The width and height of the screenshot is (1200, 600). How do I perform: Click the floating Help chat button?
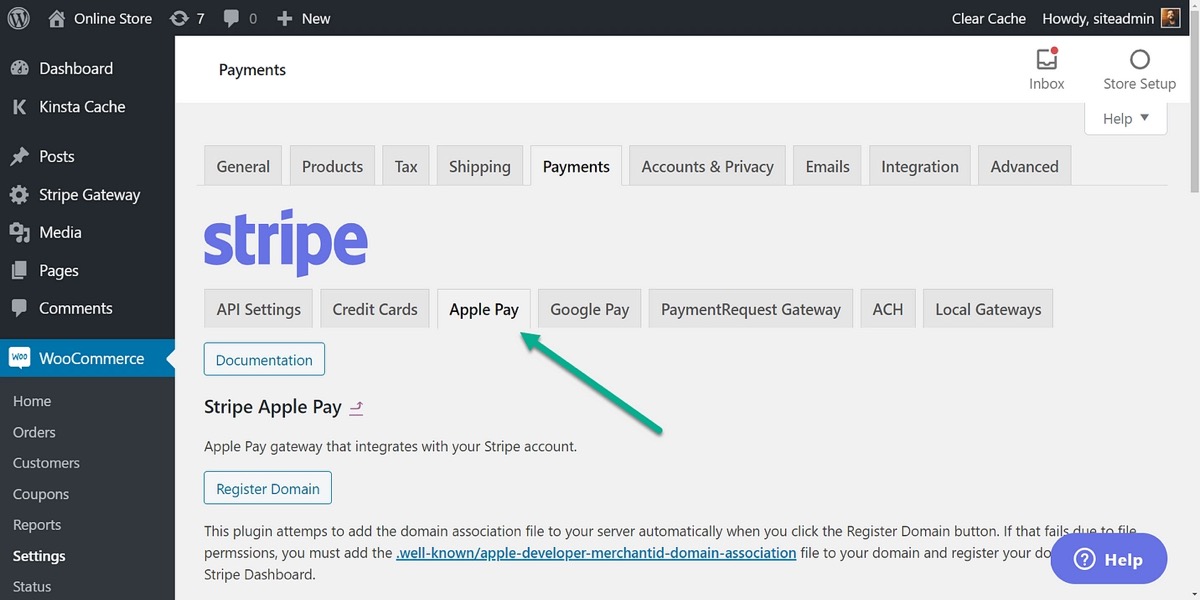pos(1108,559)
